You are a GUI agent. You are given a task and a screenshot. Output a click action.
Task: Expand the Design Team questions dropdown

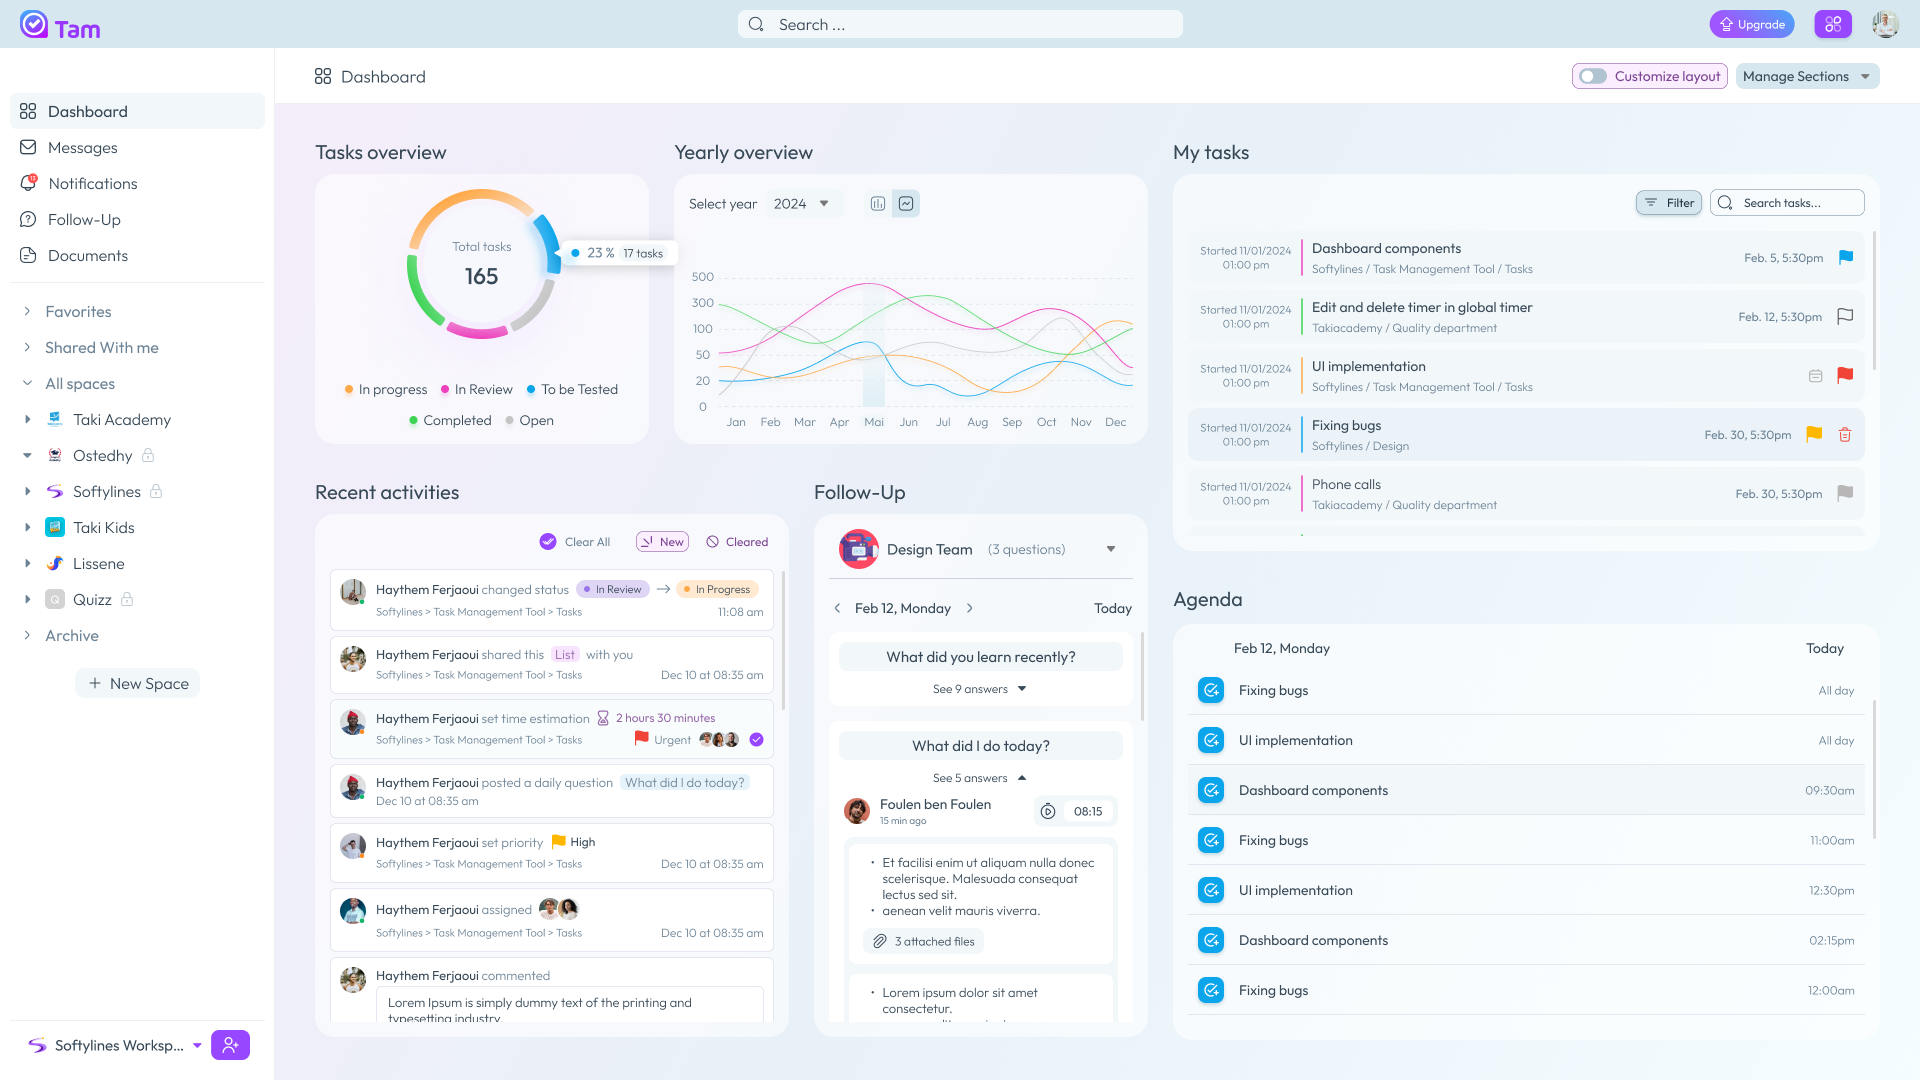(1111, 549)
